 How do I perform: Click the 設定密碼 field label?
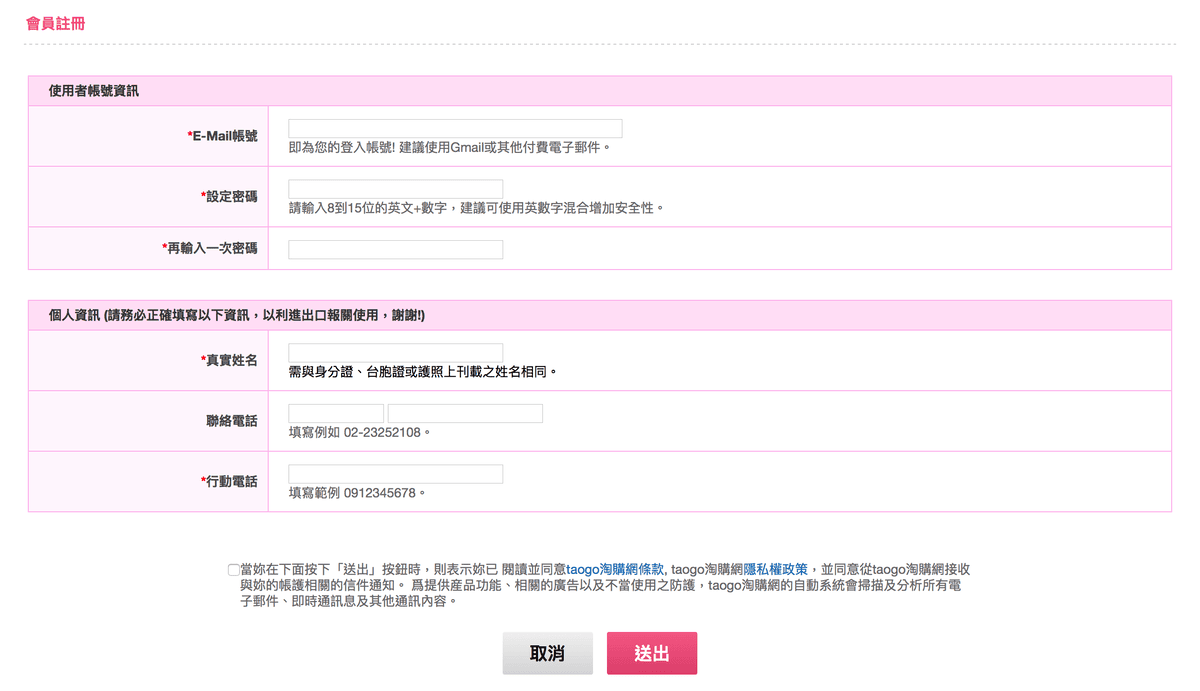[230, 196]
